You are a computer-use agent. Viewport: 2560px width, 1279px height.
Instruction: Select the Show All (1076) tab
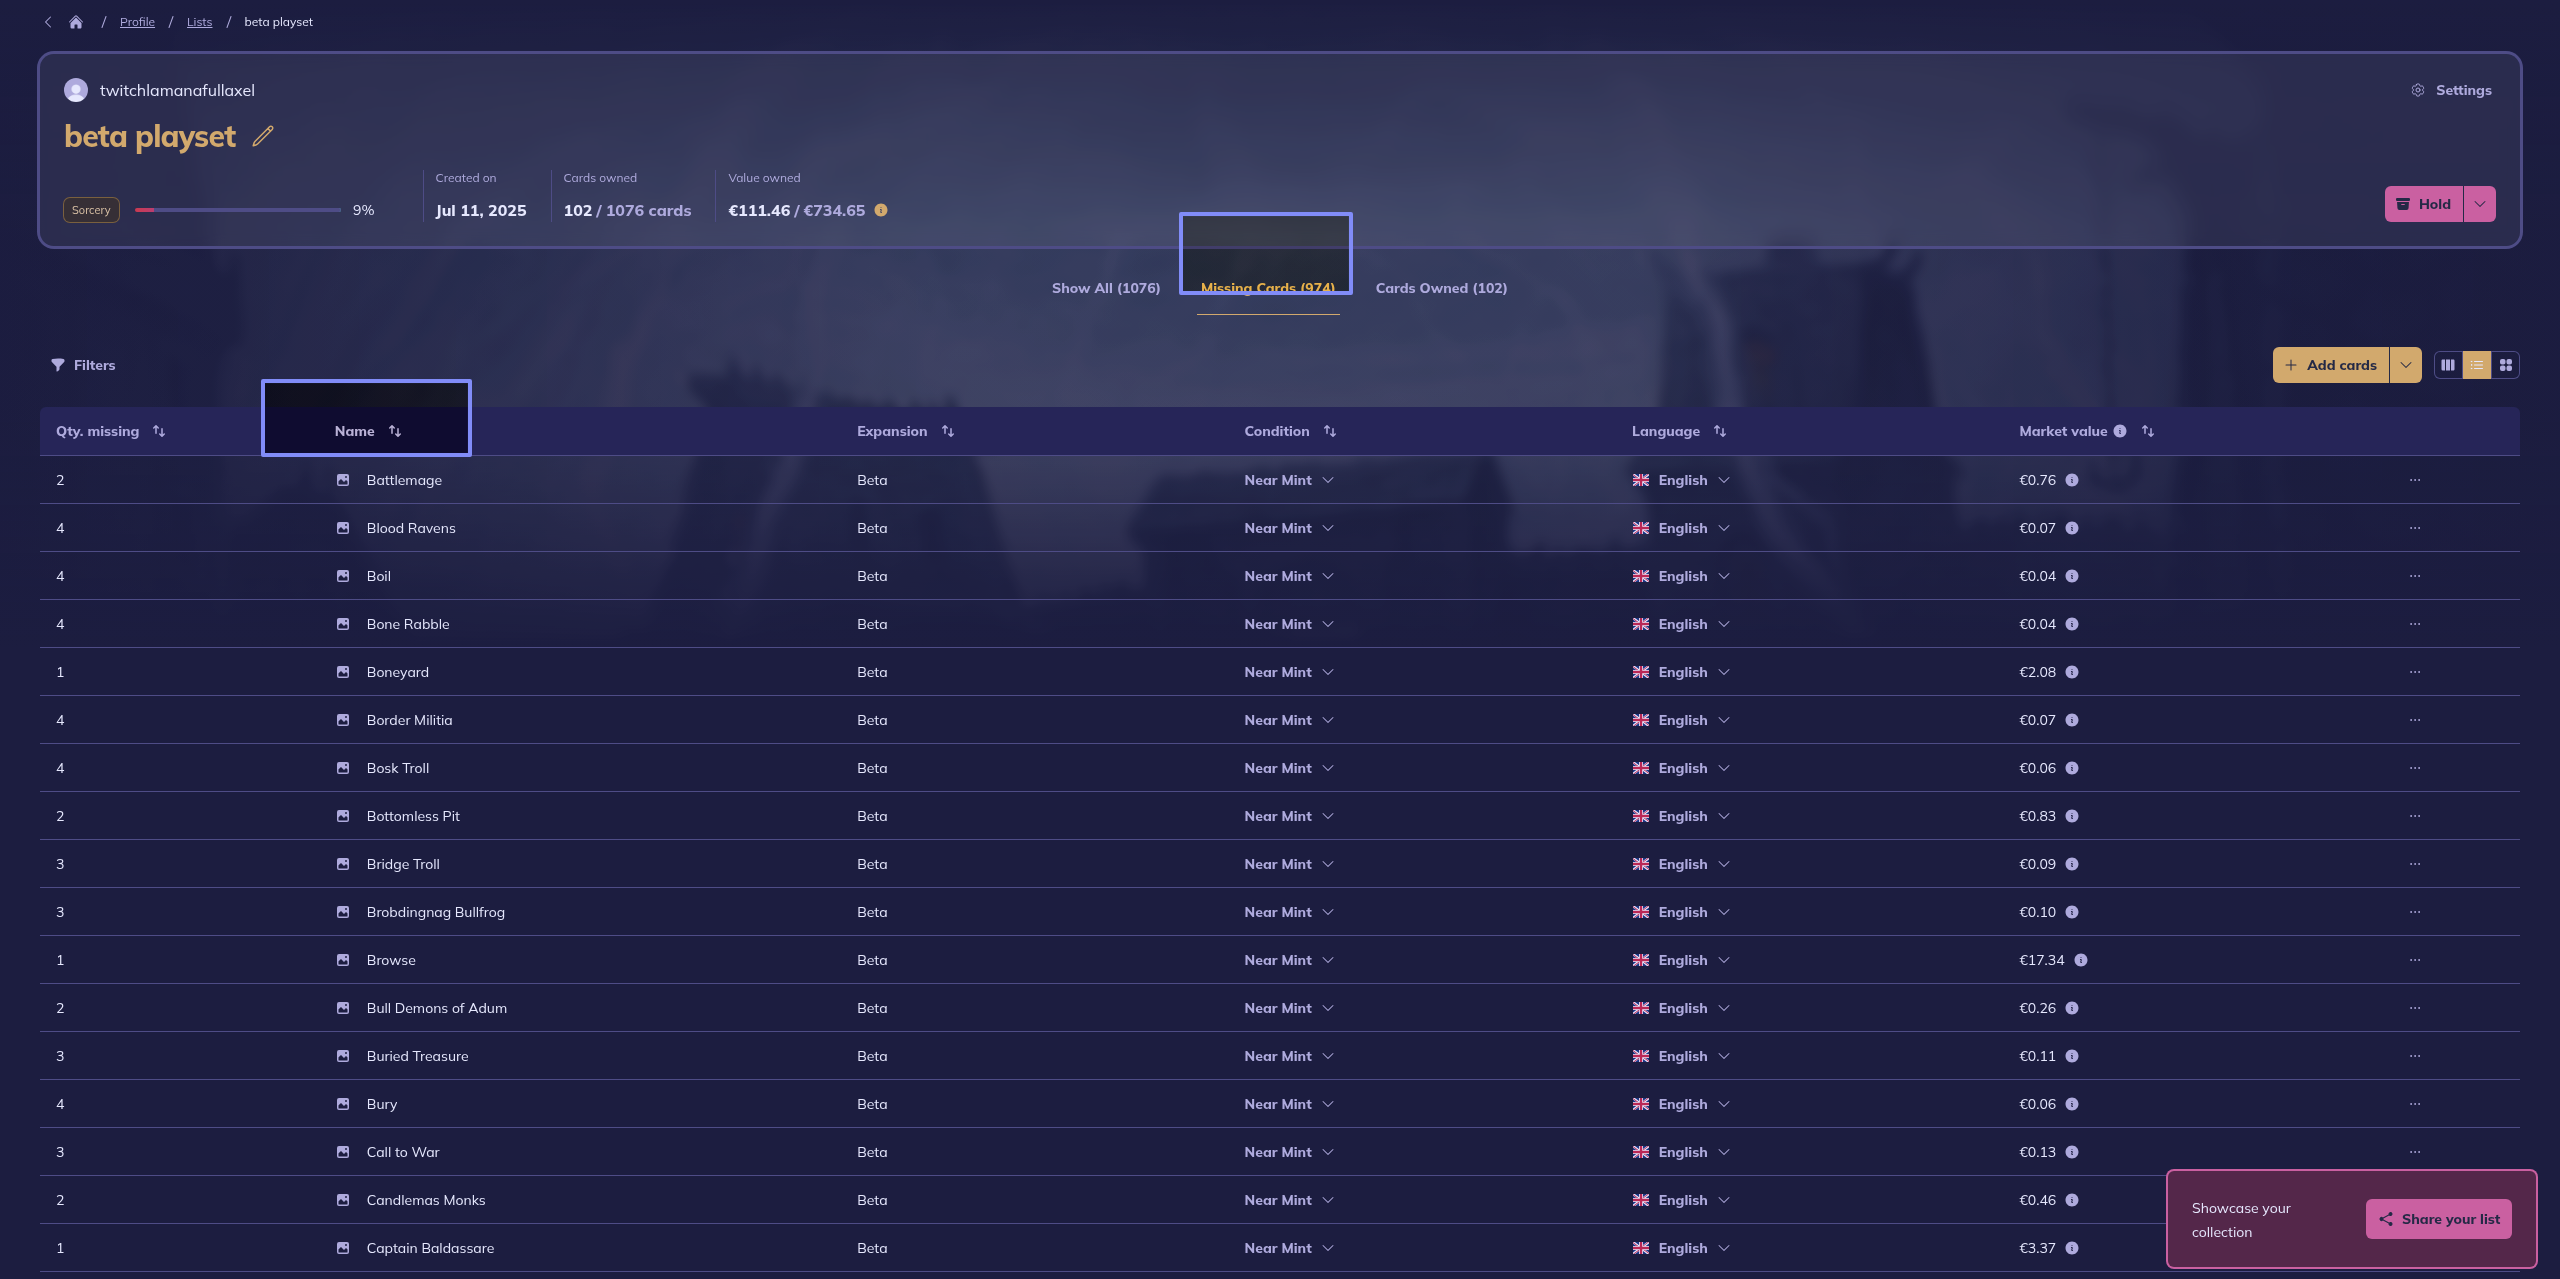click(1106, 288)
